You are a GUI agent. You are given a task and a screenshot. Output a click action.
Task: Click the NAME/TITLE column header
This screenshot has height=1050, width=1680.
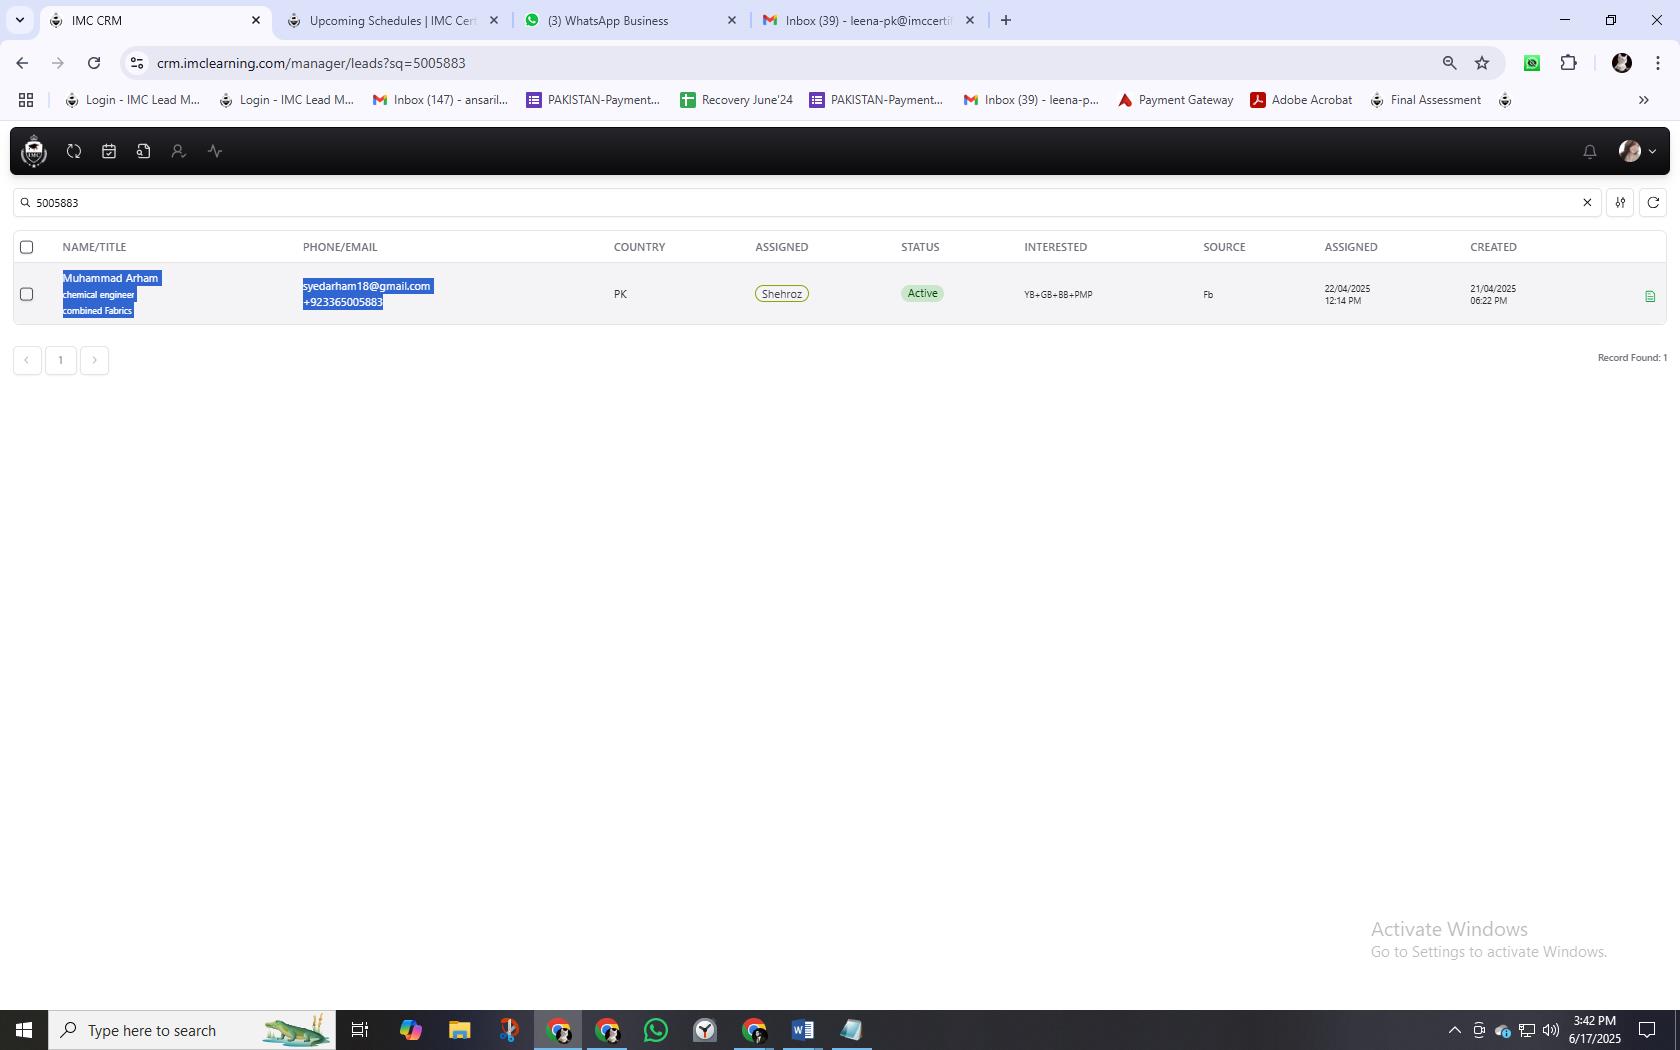(94, 247)
